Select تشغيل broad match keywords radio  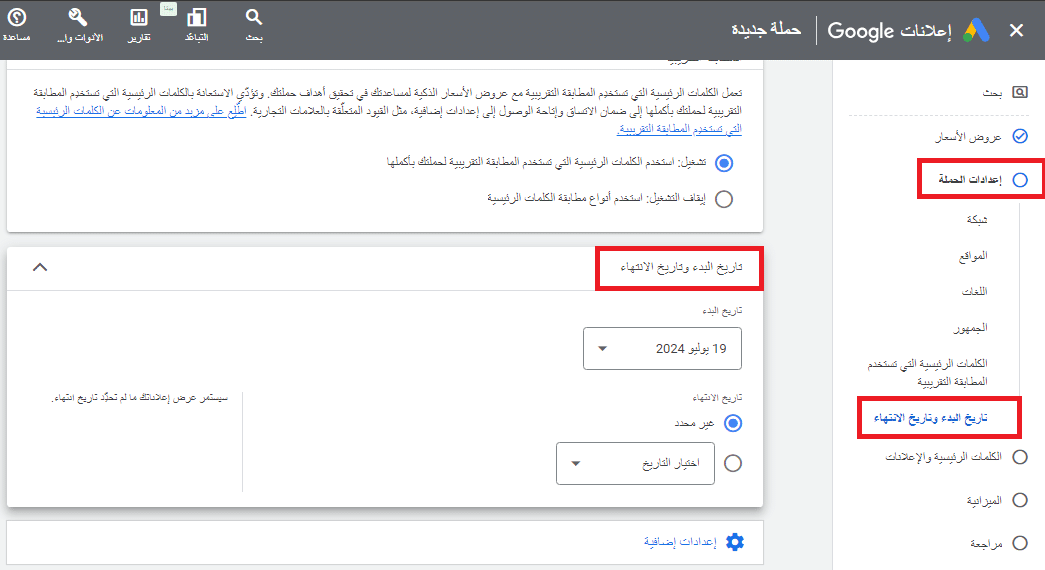coord(724,163)
